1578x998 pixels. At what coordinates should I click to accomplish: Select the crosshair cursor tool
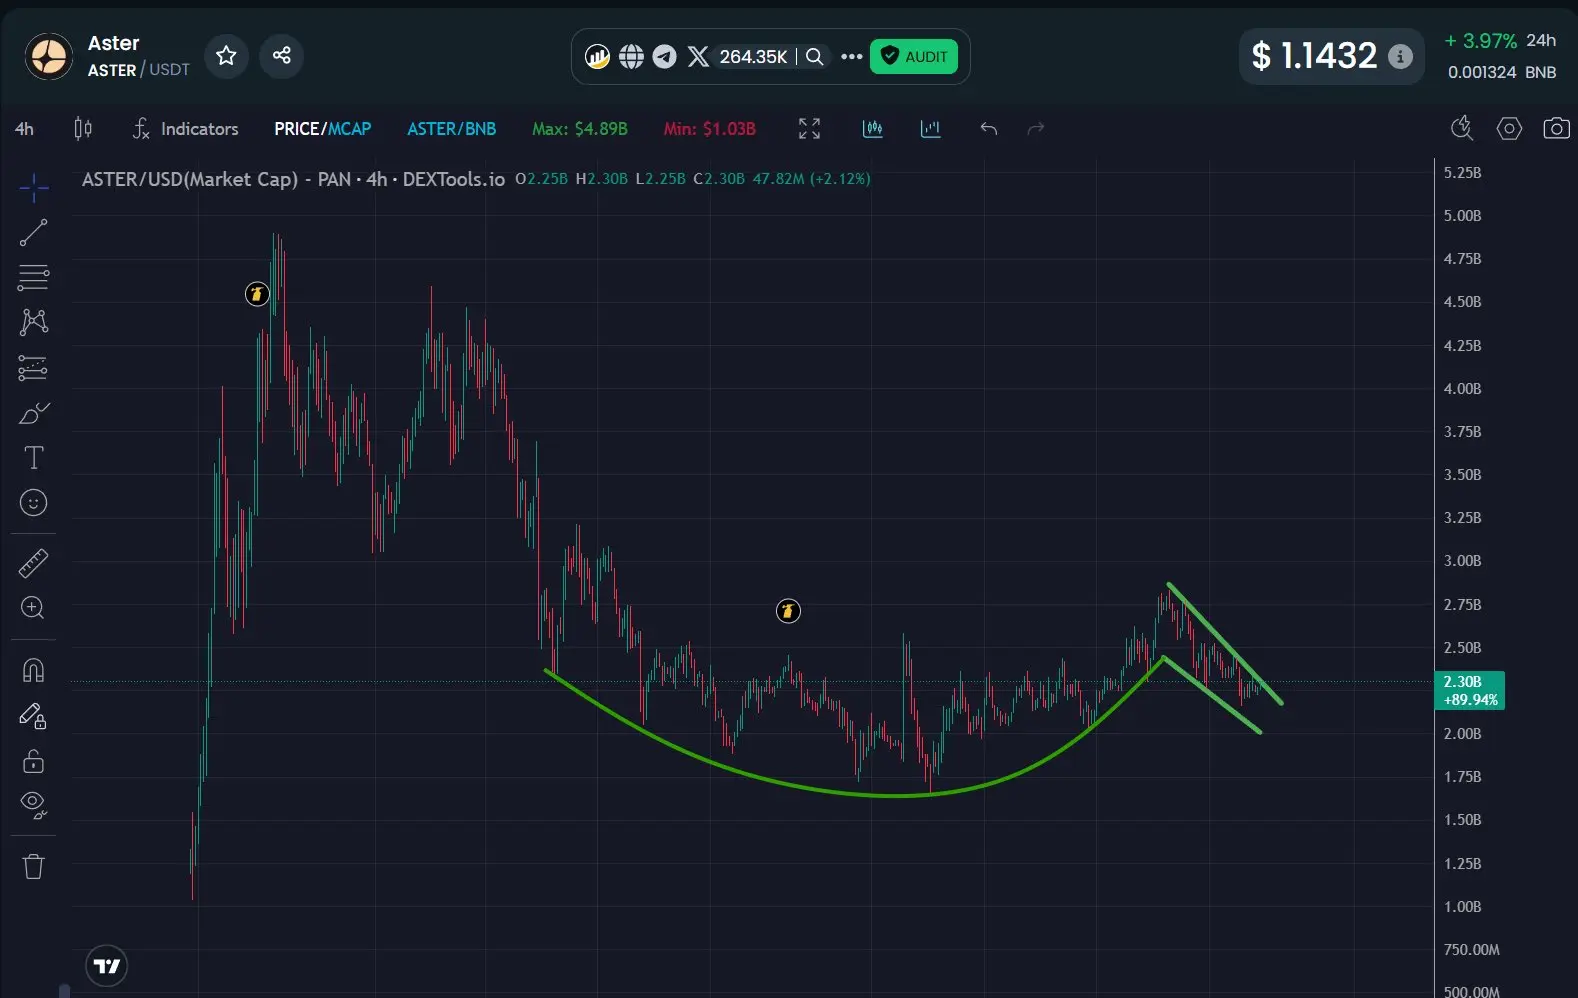(x=33, y=187)
